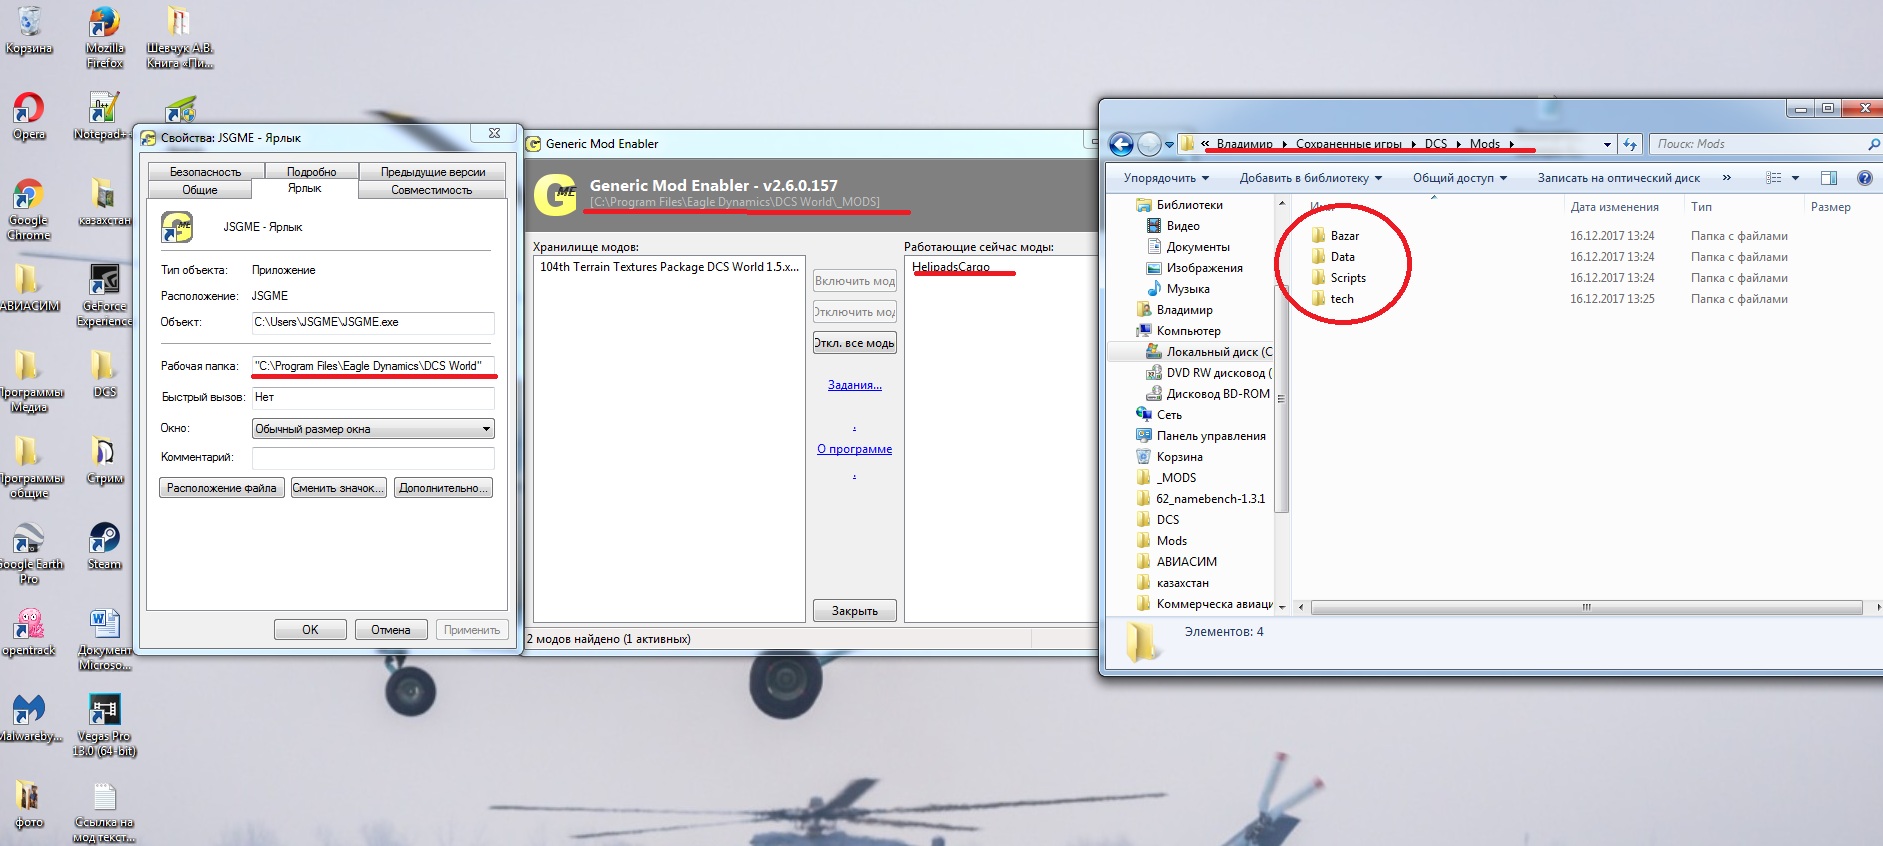Open Explorer help question mark icon
Viewport: 1883px width, 846px height.
coord(1864,178)
